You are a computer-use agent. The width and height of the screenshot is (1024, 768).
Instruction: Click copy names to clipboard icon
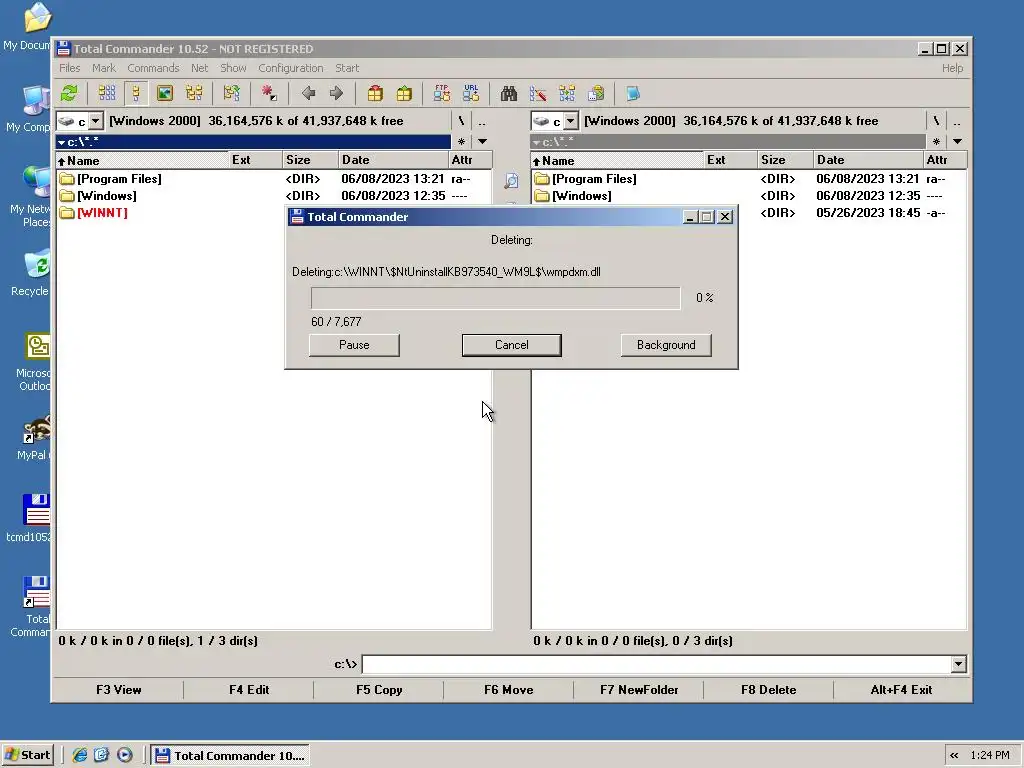[x=596, y=93]
